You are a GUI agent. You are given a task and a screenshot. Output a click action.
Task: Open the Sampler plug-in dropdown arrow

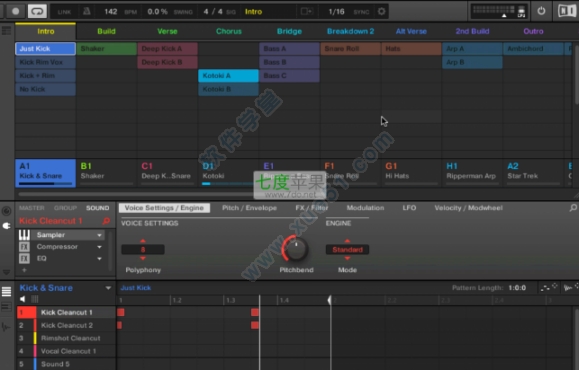click(x=99, y=235)
